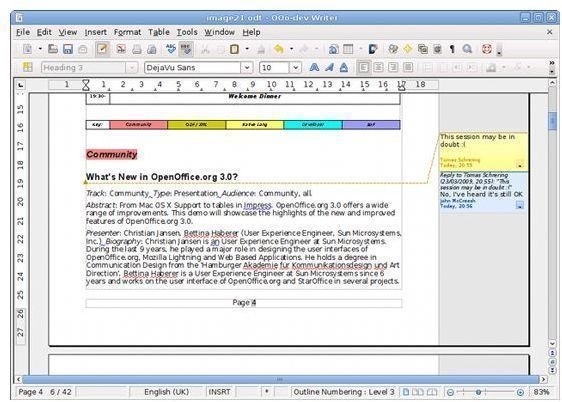Center the paragraph text
The image size is (562, 402).
point(378,67)
